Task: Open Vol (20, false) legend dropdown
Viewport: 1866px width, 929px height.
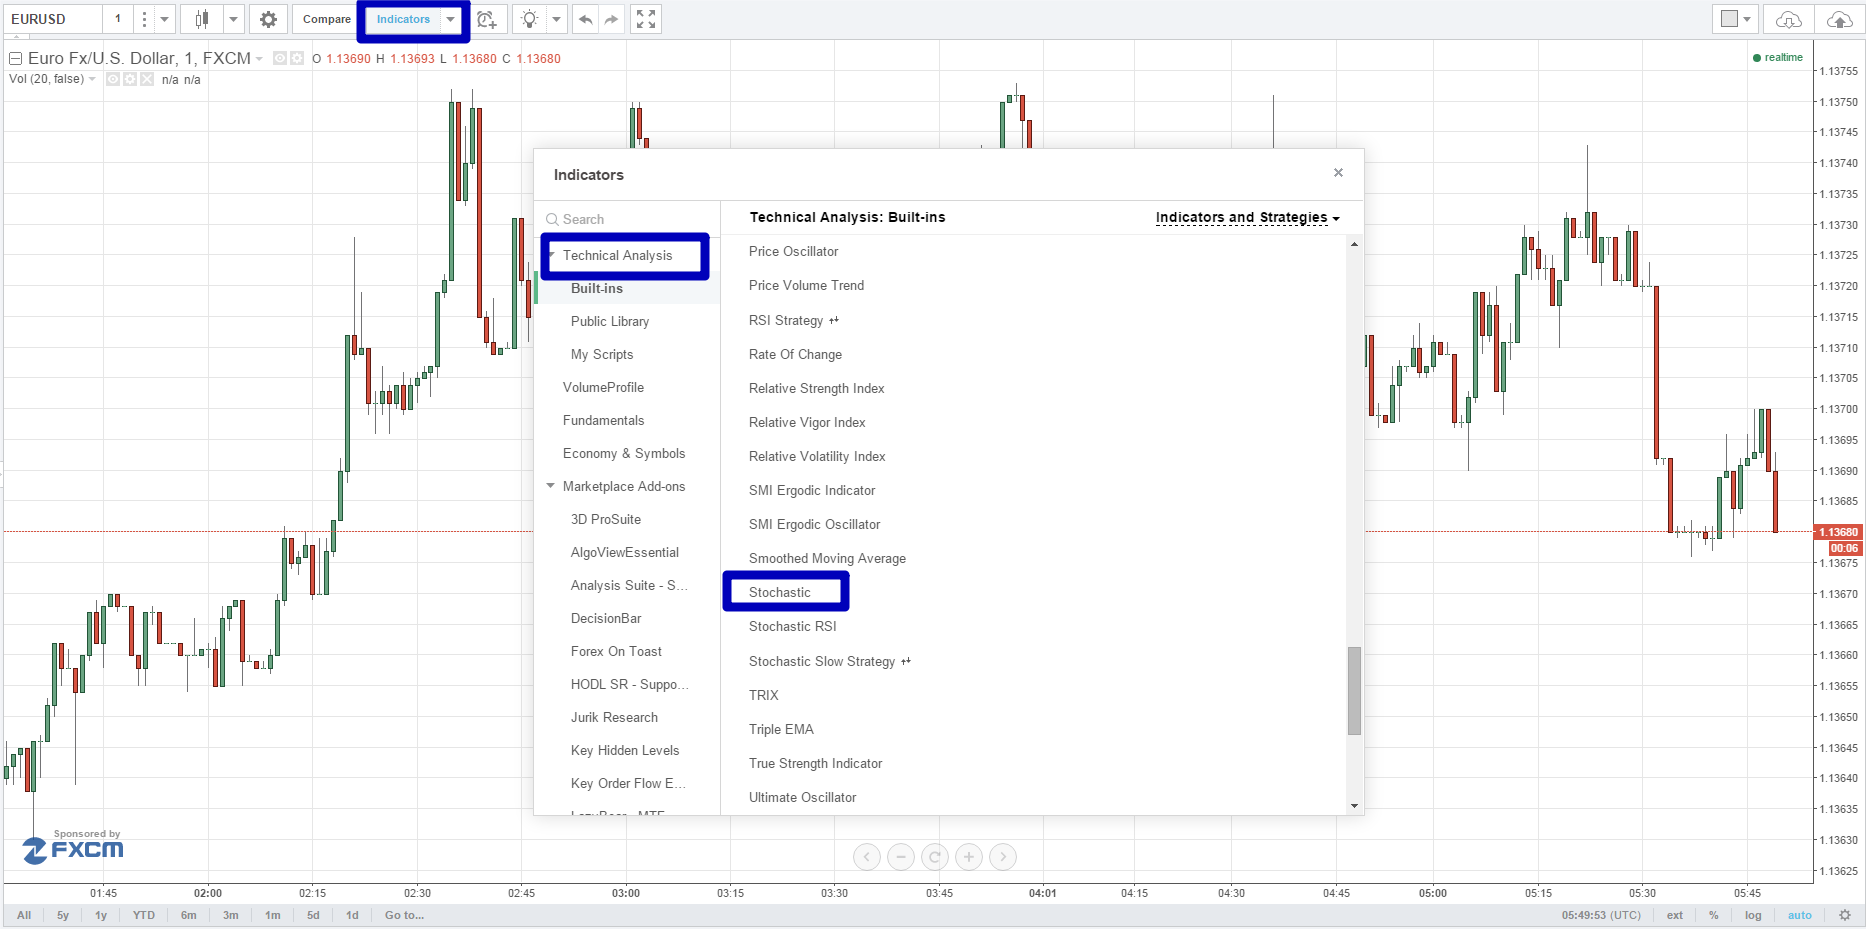Action: 92,79
